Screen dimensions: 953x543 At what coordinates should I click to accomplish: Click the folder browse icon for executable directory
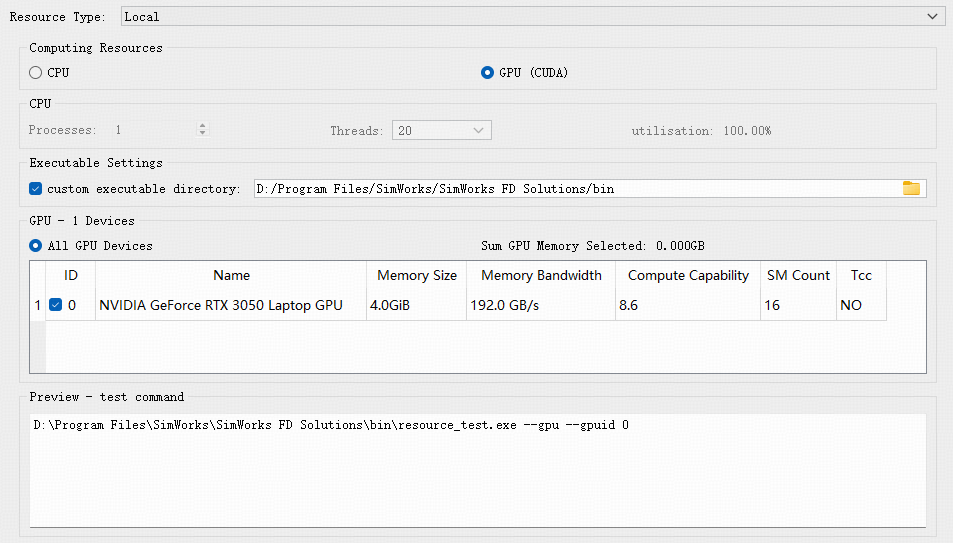[x=911, y=189]
